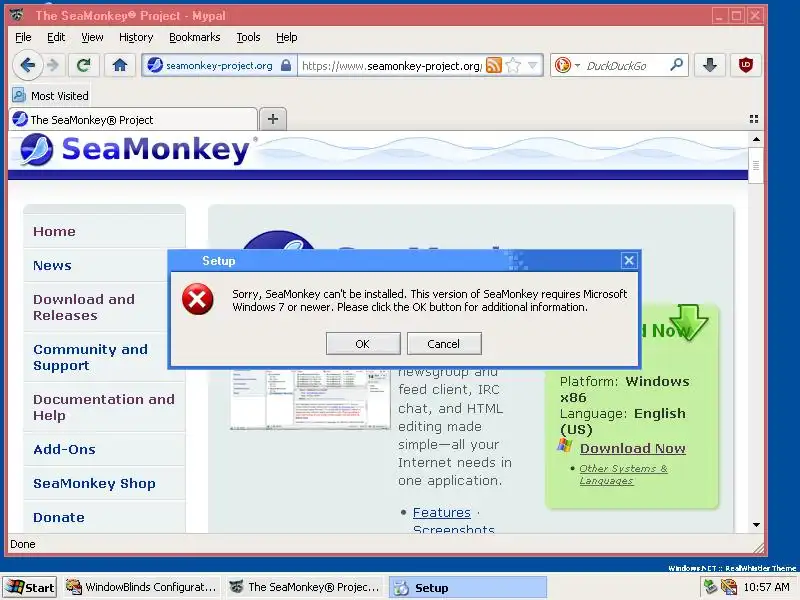Screen dimensions: 800x600
Task: Click the vertical scrollbar thumb
Action: point(756,165)
